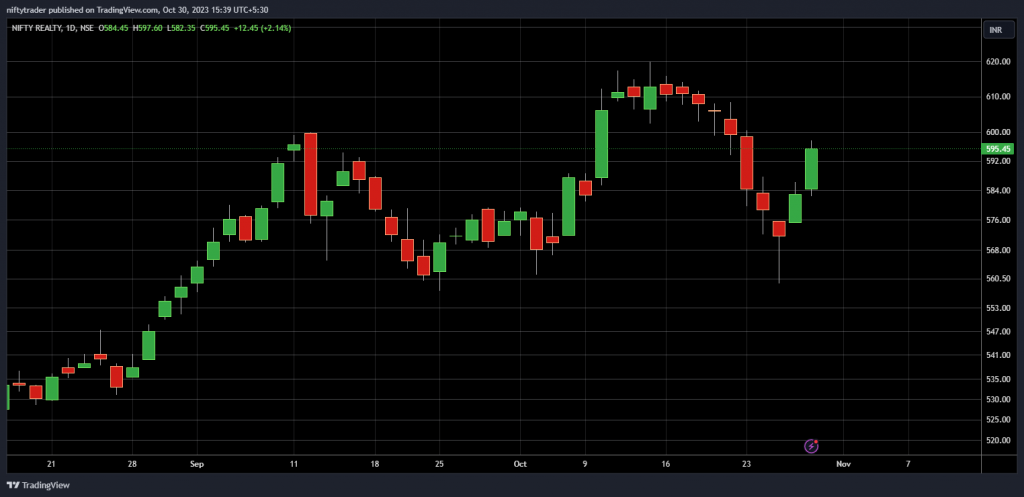Click the 535.00 price axis label
The image size is (1024, 497).
point(1000,379)
